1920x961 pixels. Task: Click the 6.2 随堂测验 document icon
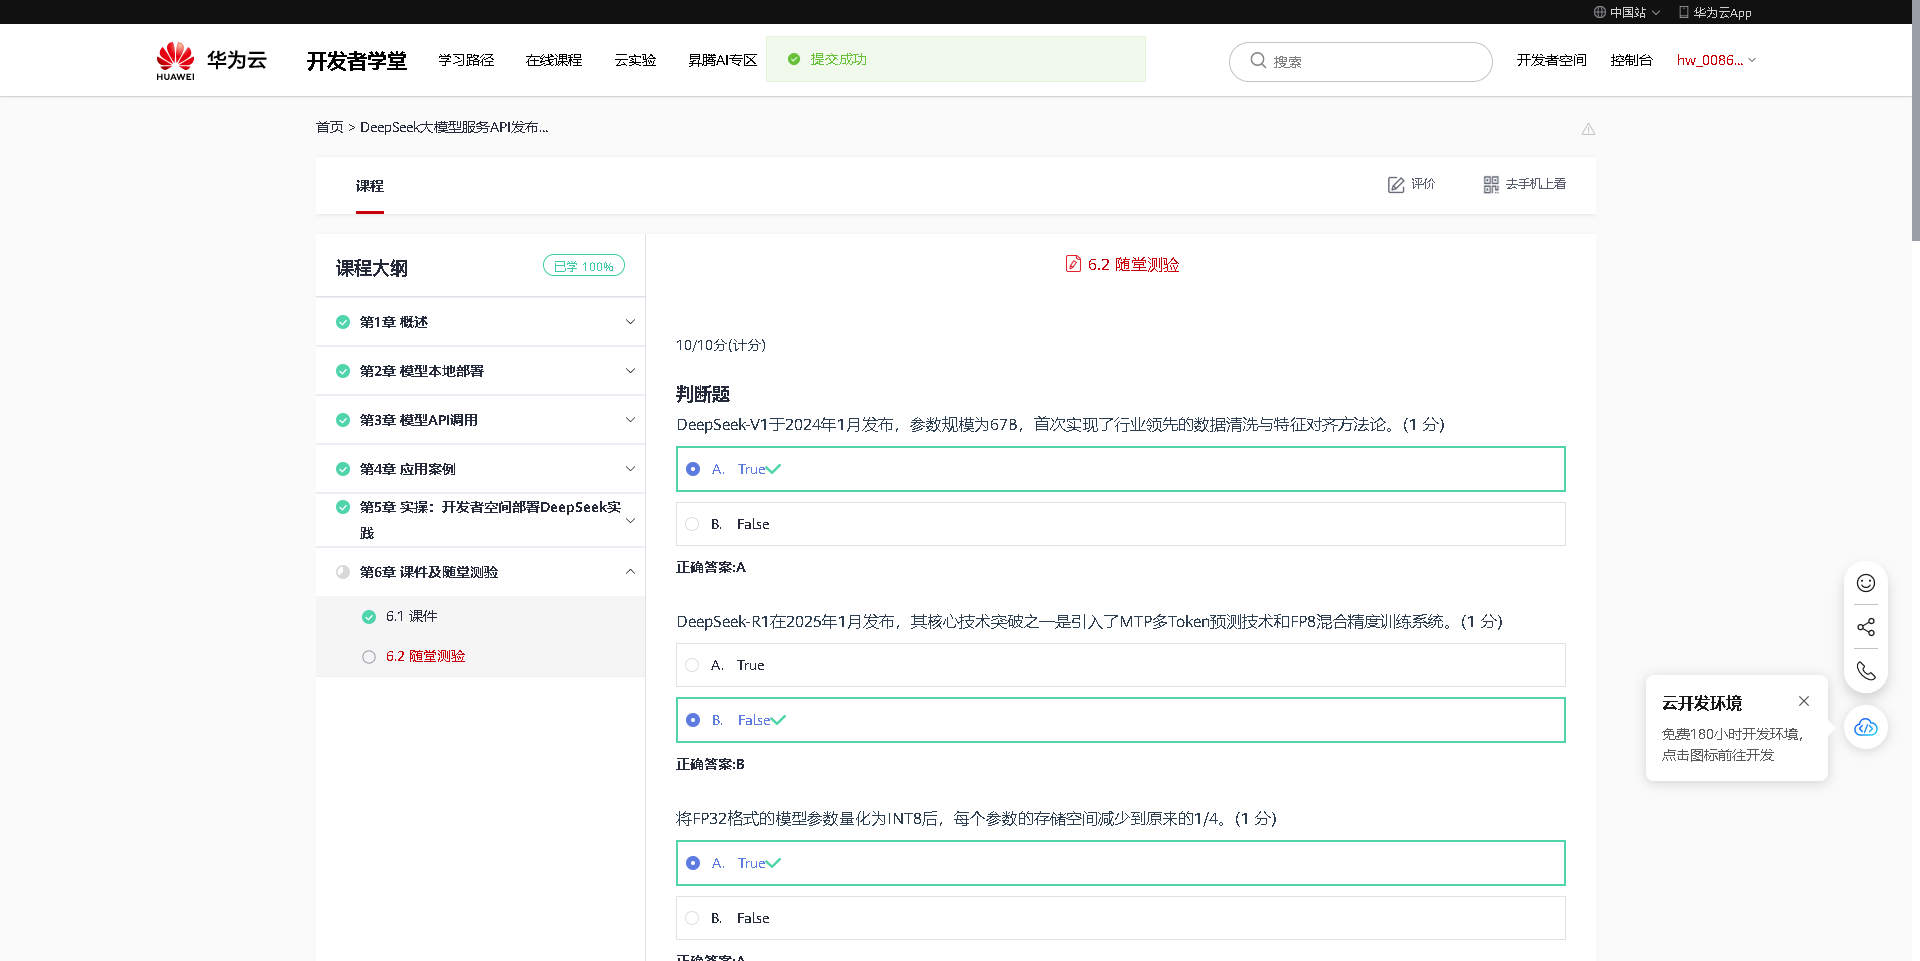tap(1073, 264)
